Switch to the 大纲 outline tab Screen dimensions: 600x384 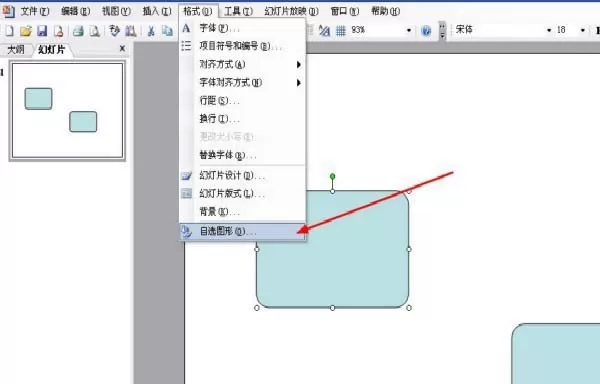(x=16, y=49)
